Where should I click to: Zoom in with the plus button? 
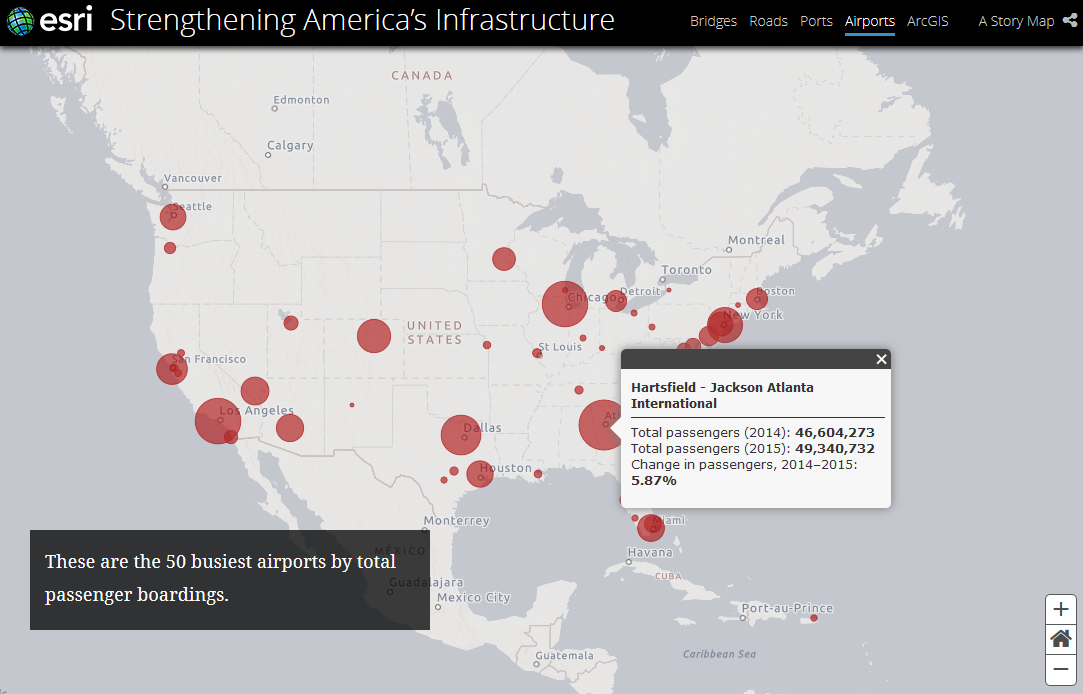click(x=1061, y=609)
